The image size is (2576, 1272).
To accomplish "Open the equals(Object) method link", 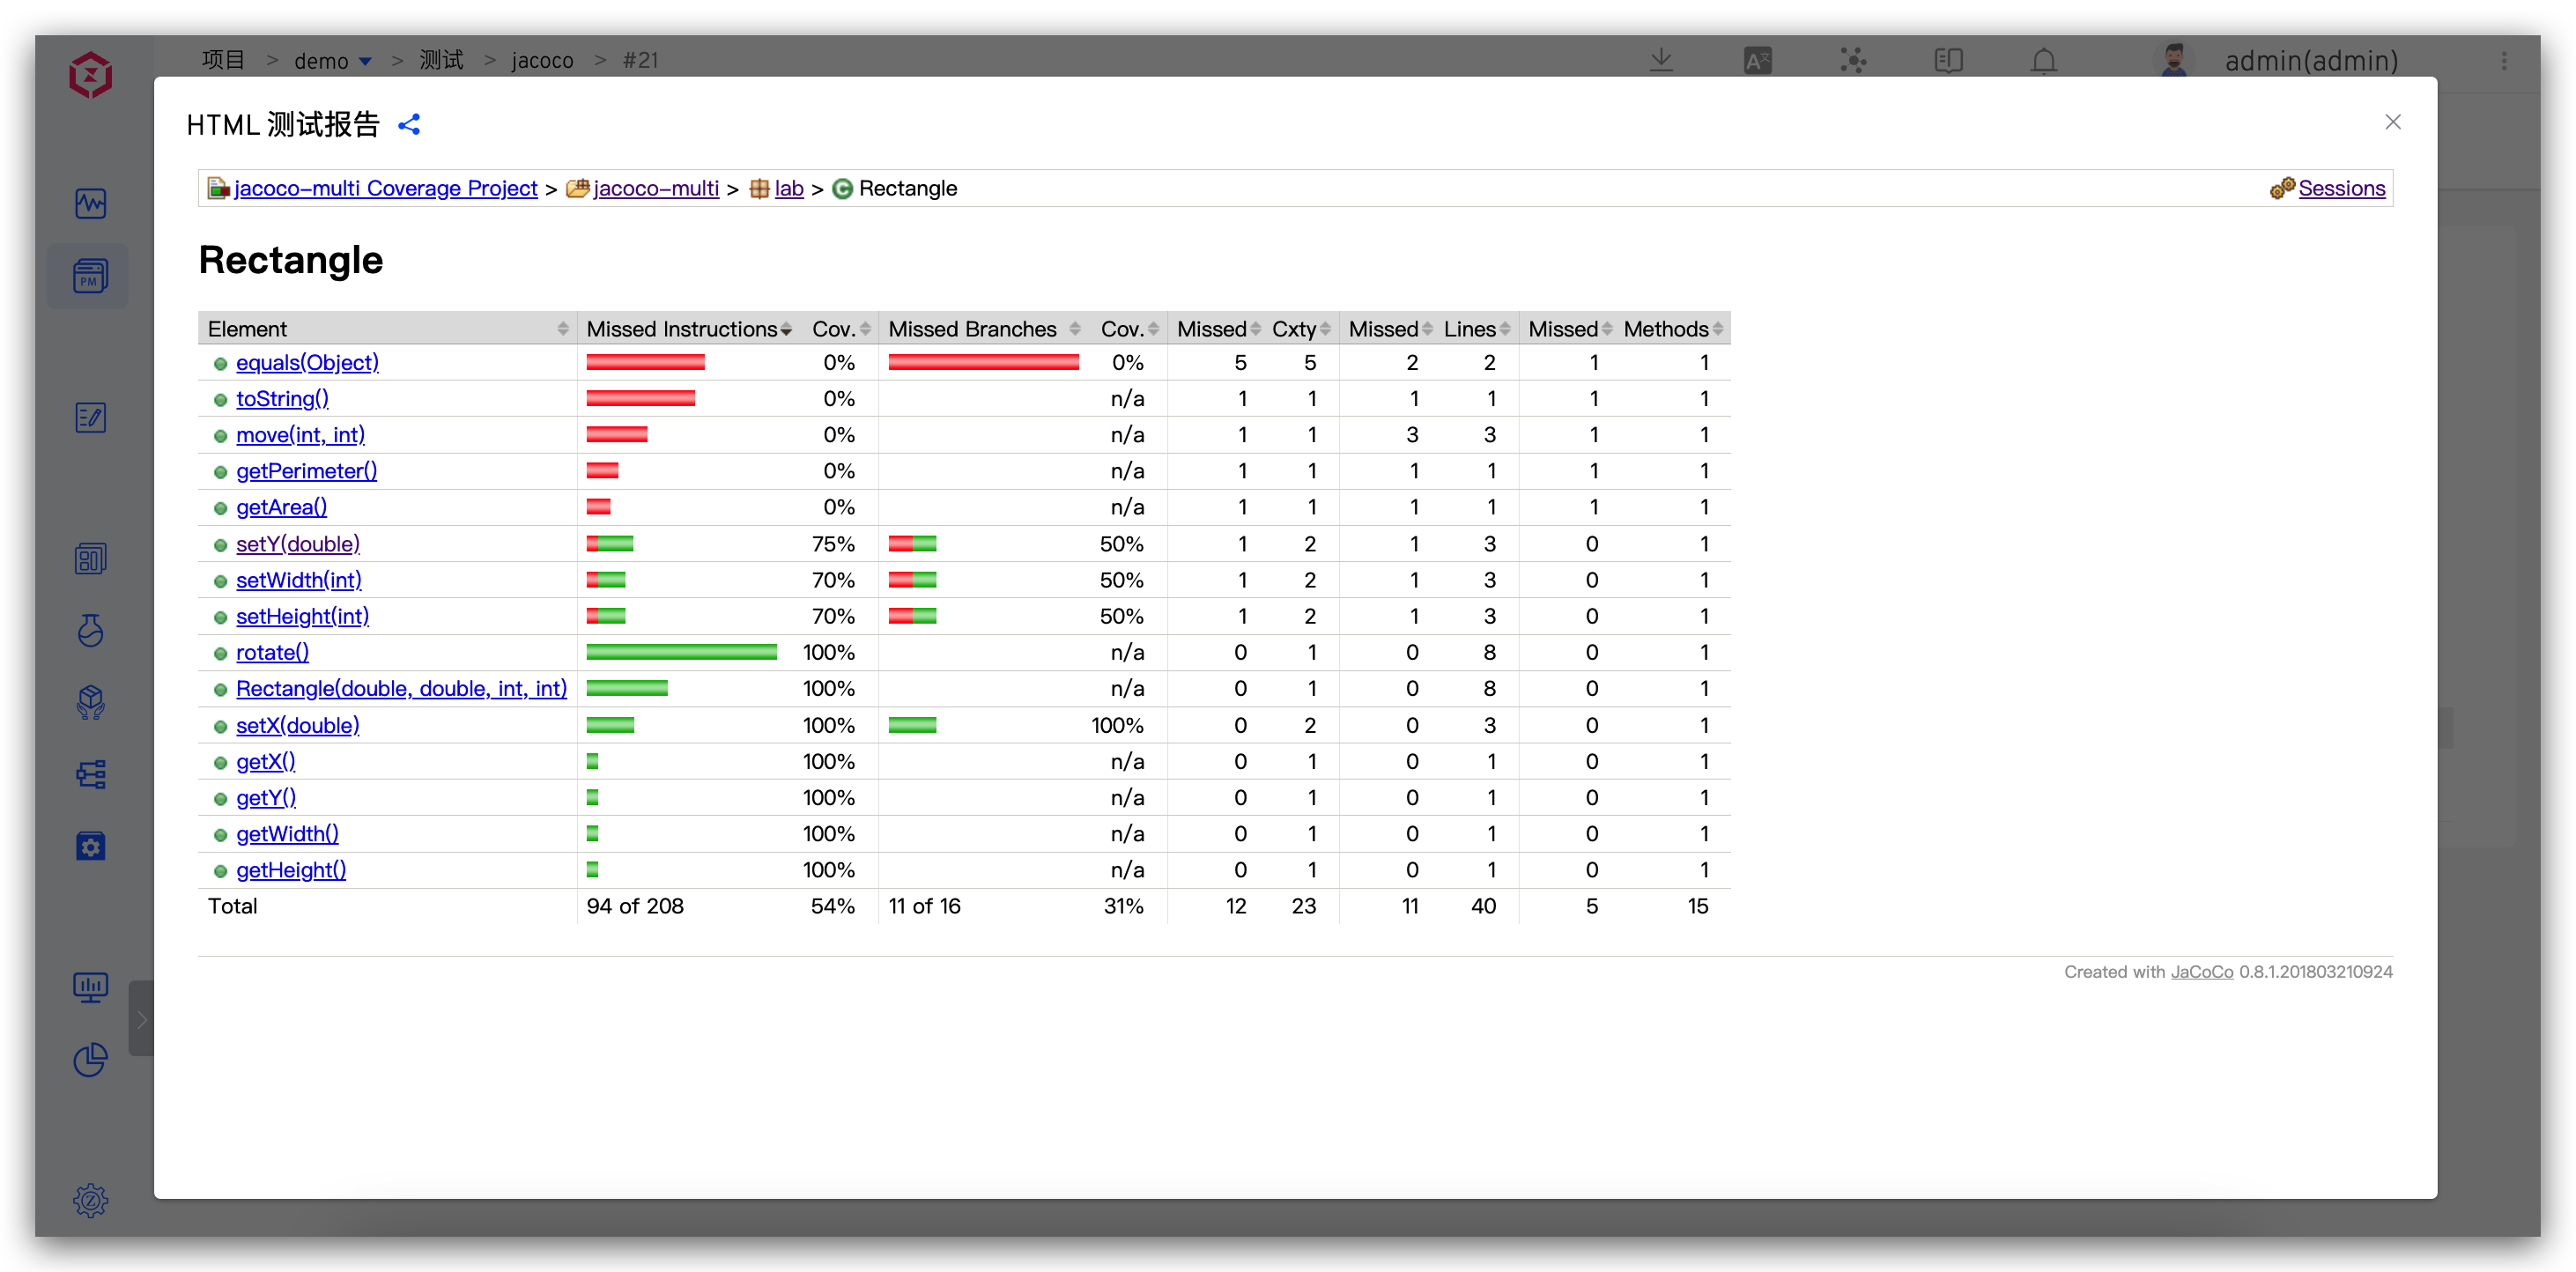I will (307, 362).
